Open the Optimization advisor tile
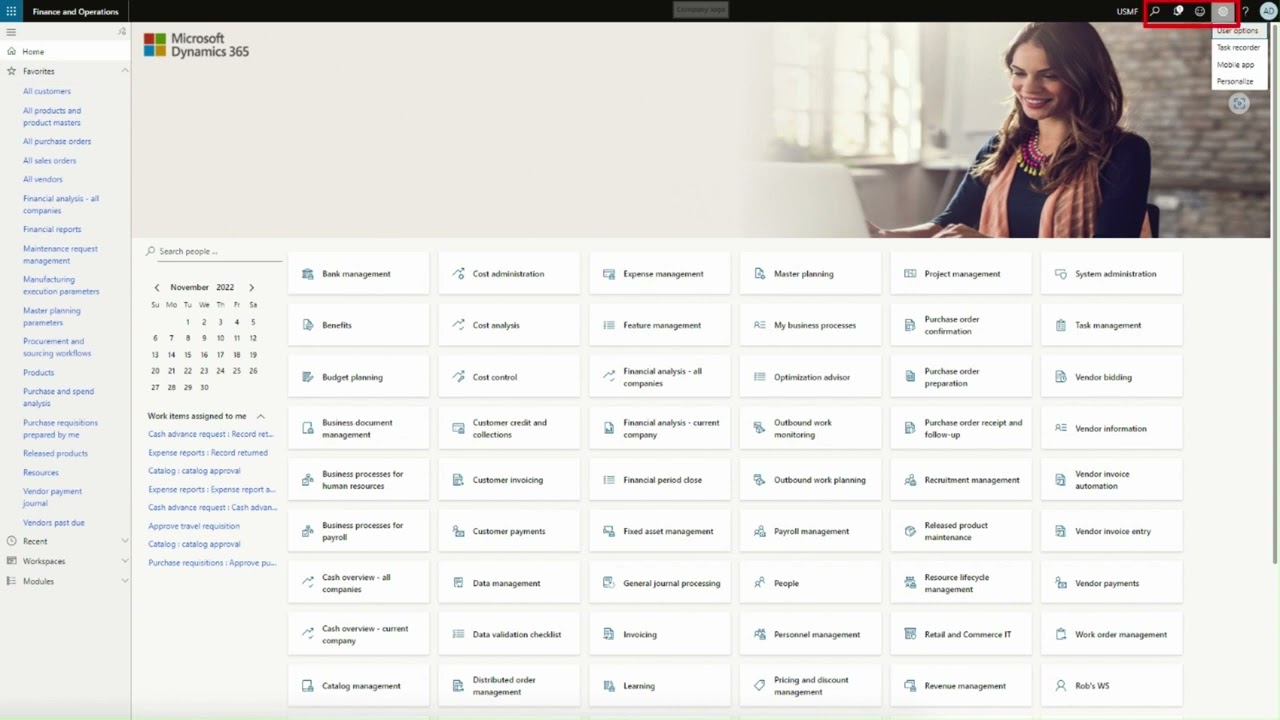 click(810, 377)
